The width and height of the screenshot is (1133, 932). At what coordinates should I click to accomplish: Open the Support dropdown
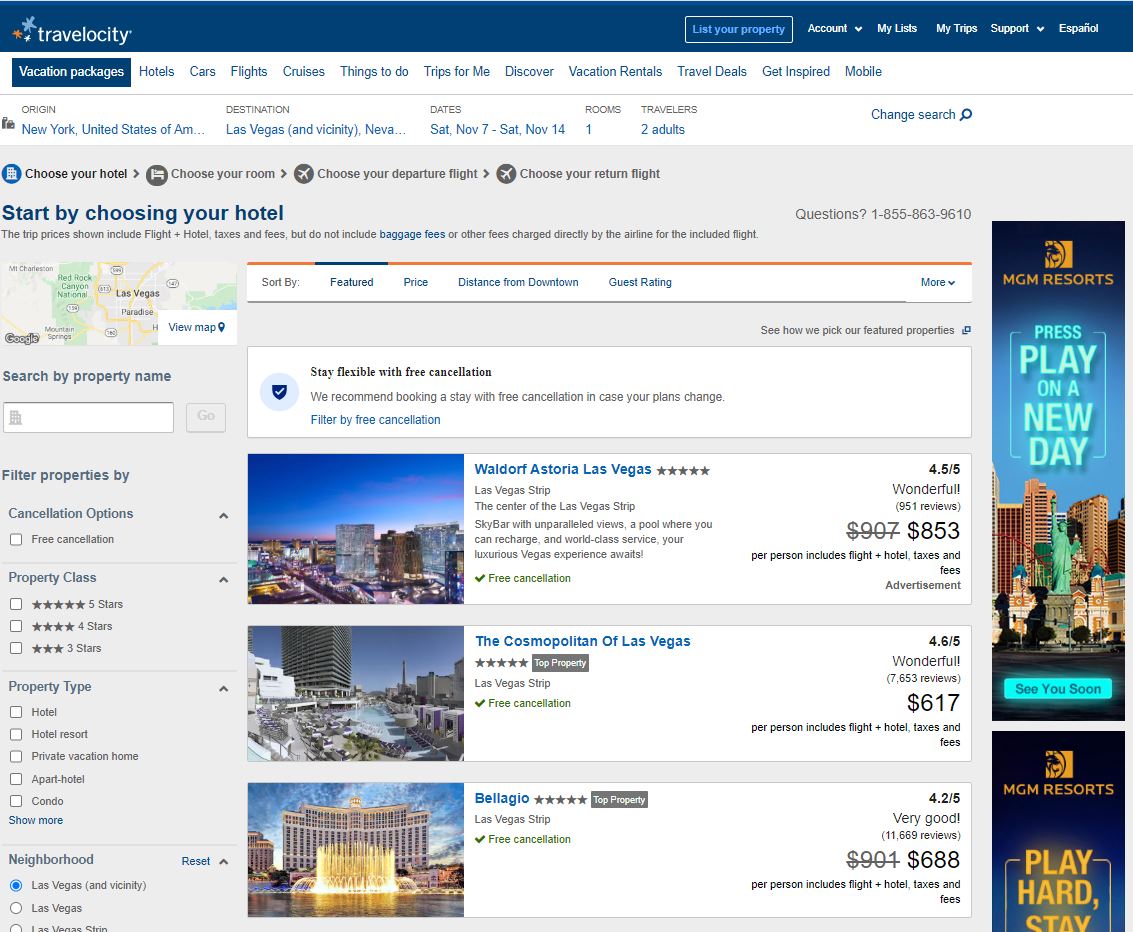pos(1017,28)
